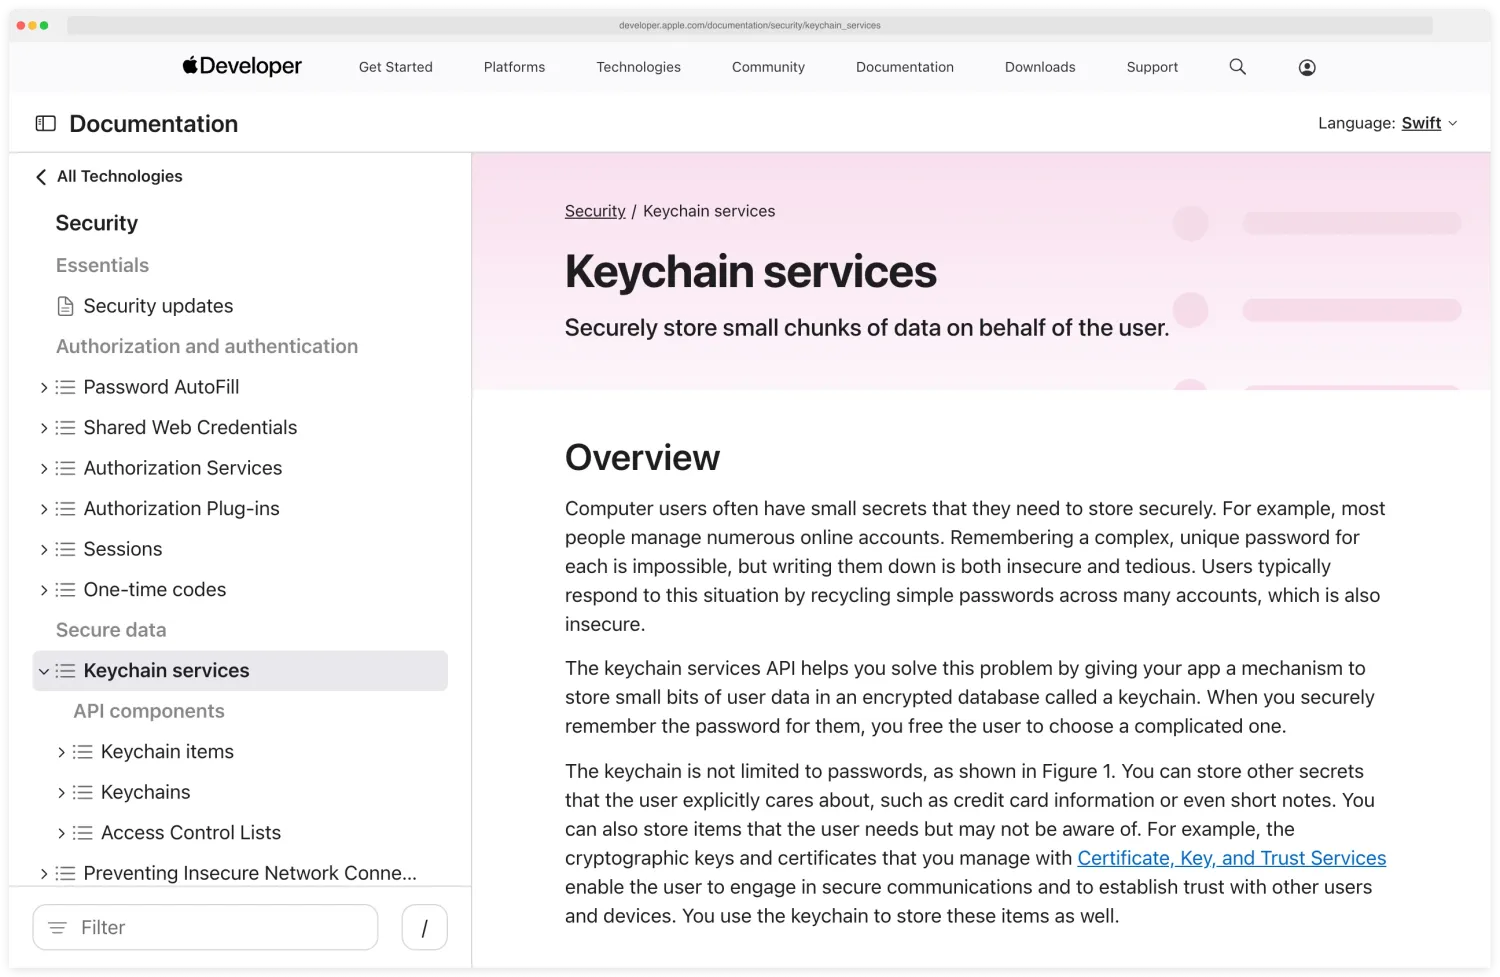The image size is (1500, 977).
Task: Click the list icon beside Authorization Services
Action: [x=65, y=468]
